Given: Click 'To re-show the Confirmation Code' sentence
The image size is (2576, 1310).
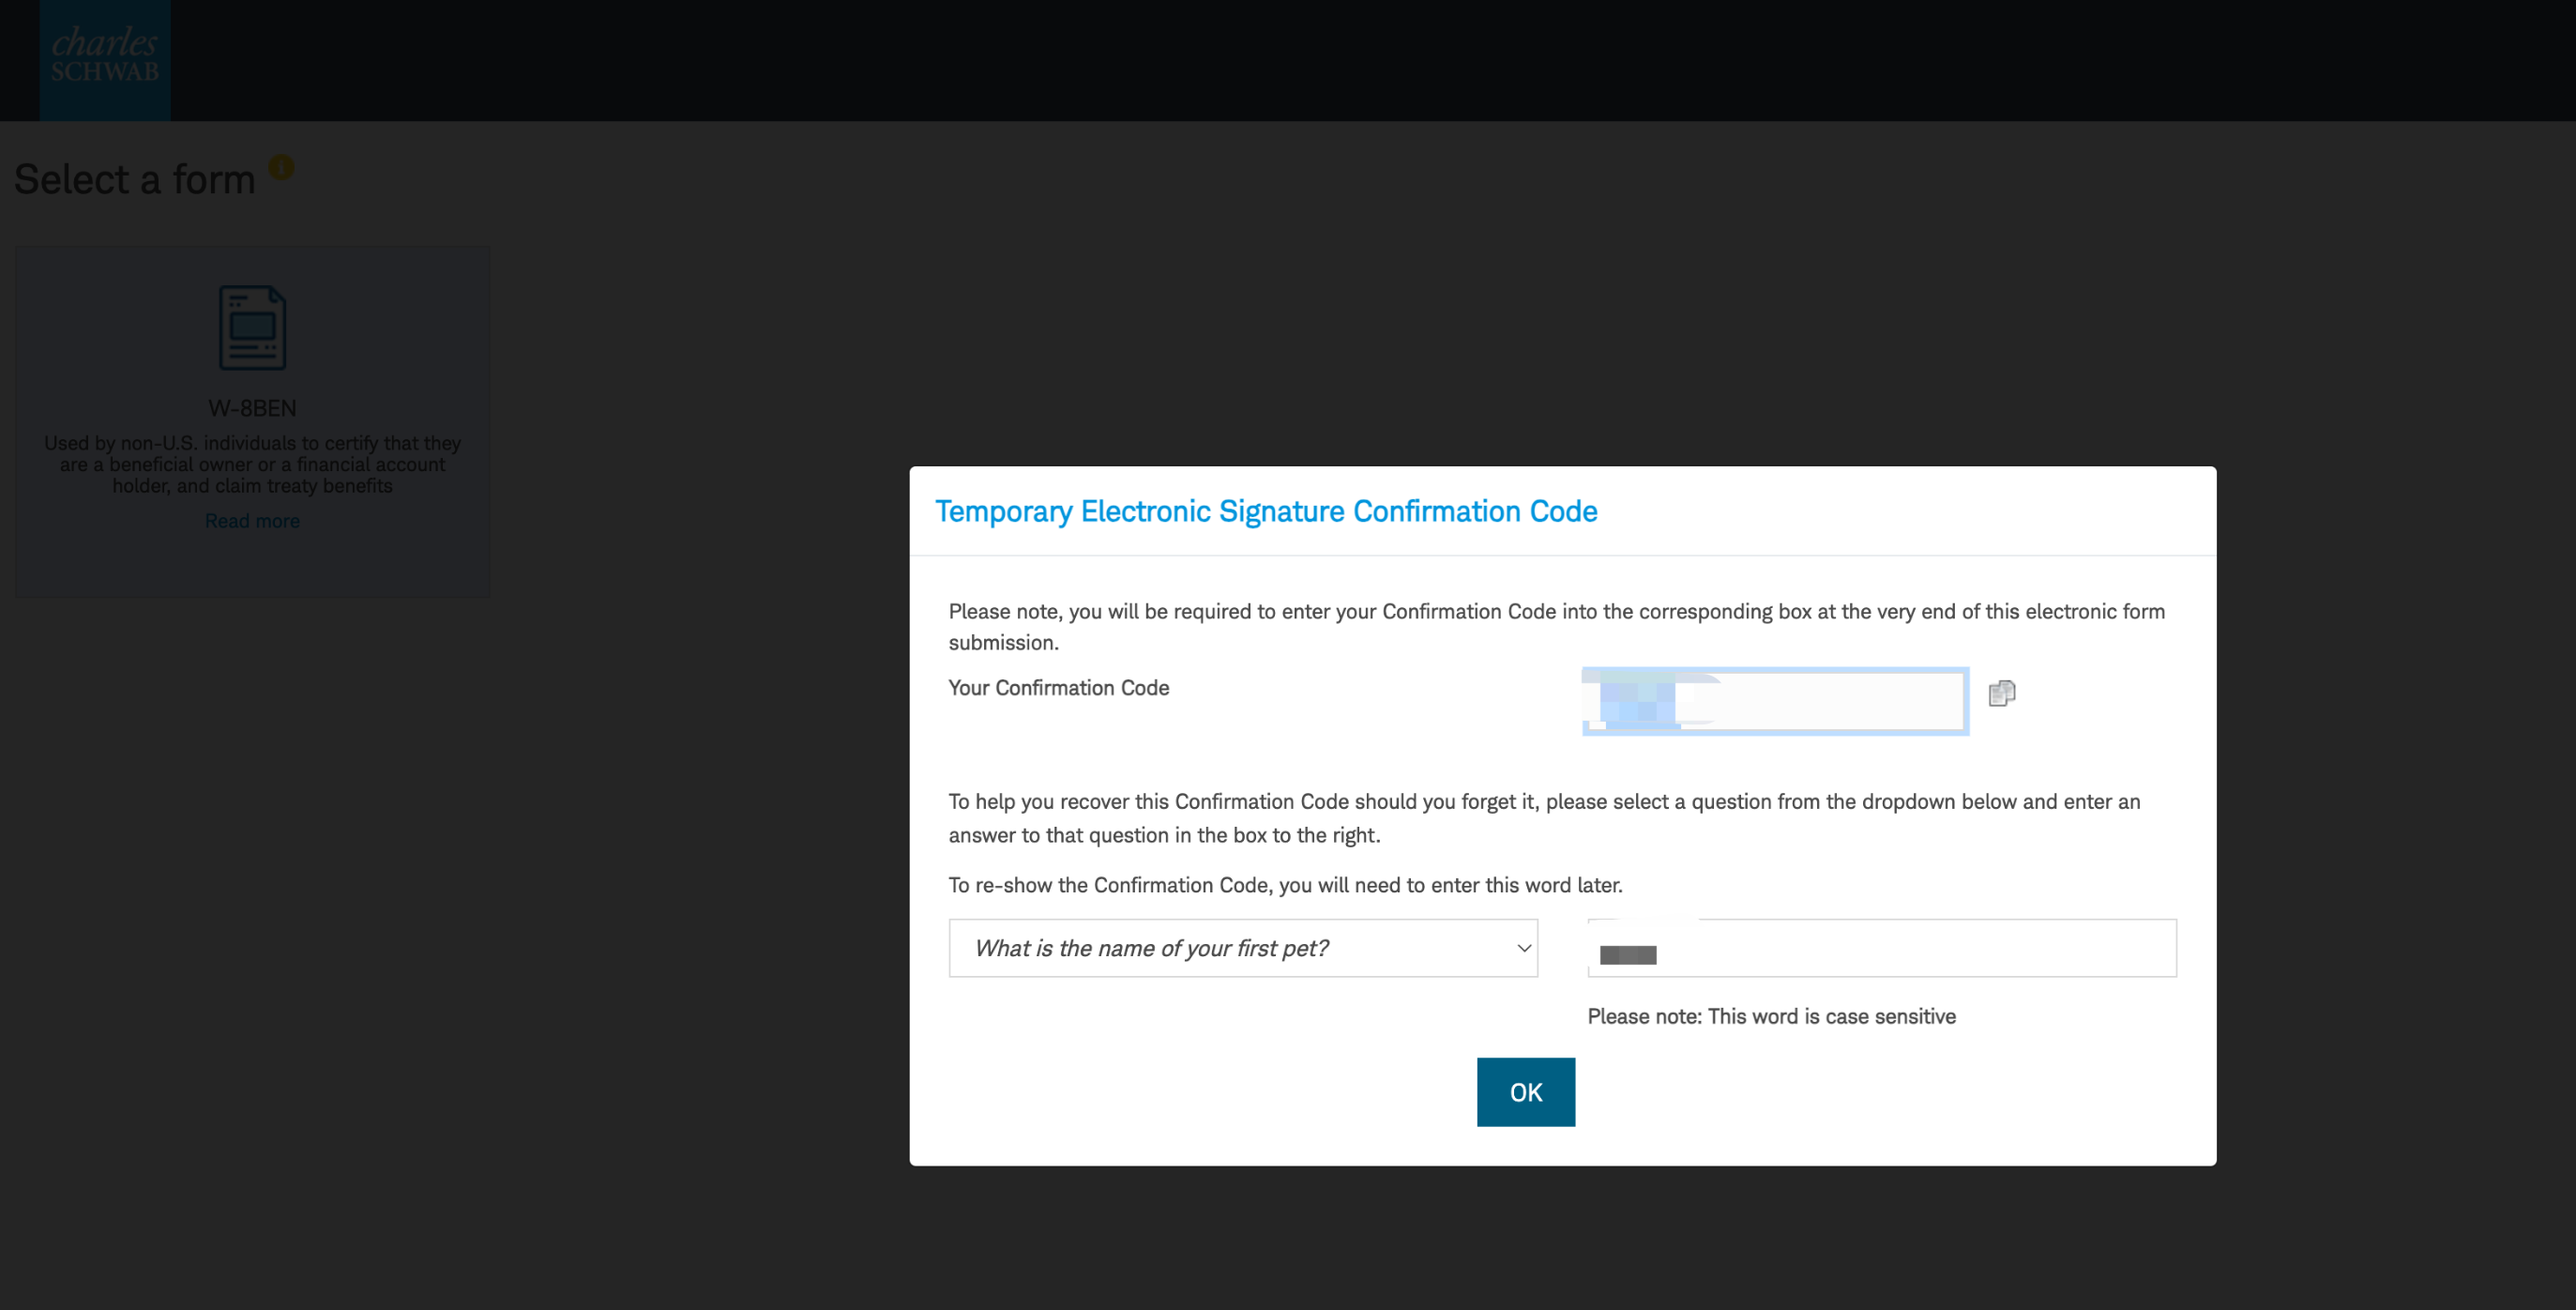Looking at the screenshot, I should coord(1286,885).
